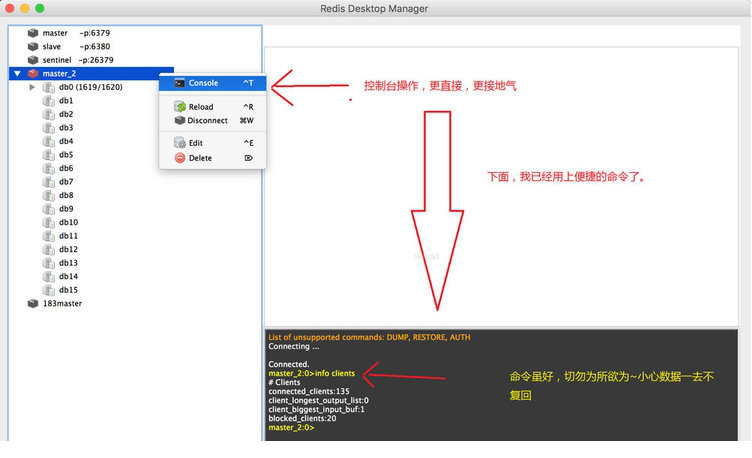752x458 pixels.
Task: Click the db7 database icon
Action: [x=48, y=182]
